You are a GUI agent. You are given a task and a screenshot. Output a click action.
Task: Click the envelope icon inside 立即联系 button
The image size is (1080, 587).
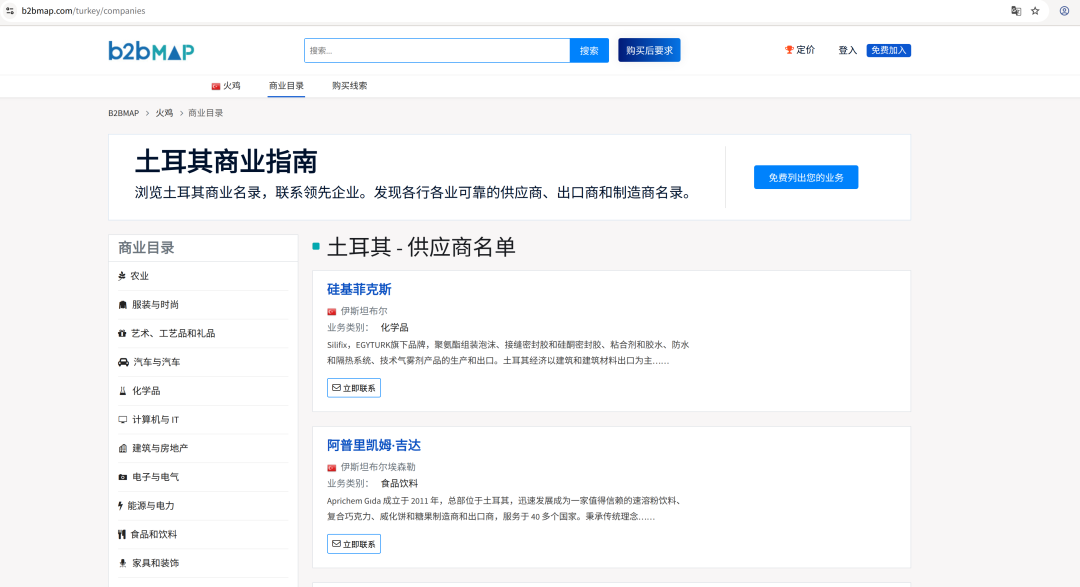click(x=335, y=387)
